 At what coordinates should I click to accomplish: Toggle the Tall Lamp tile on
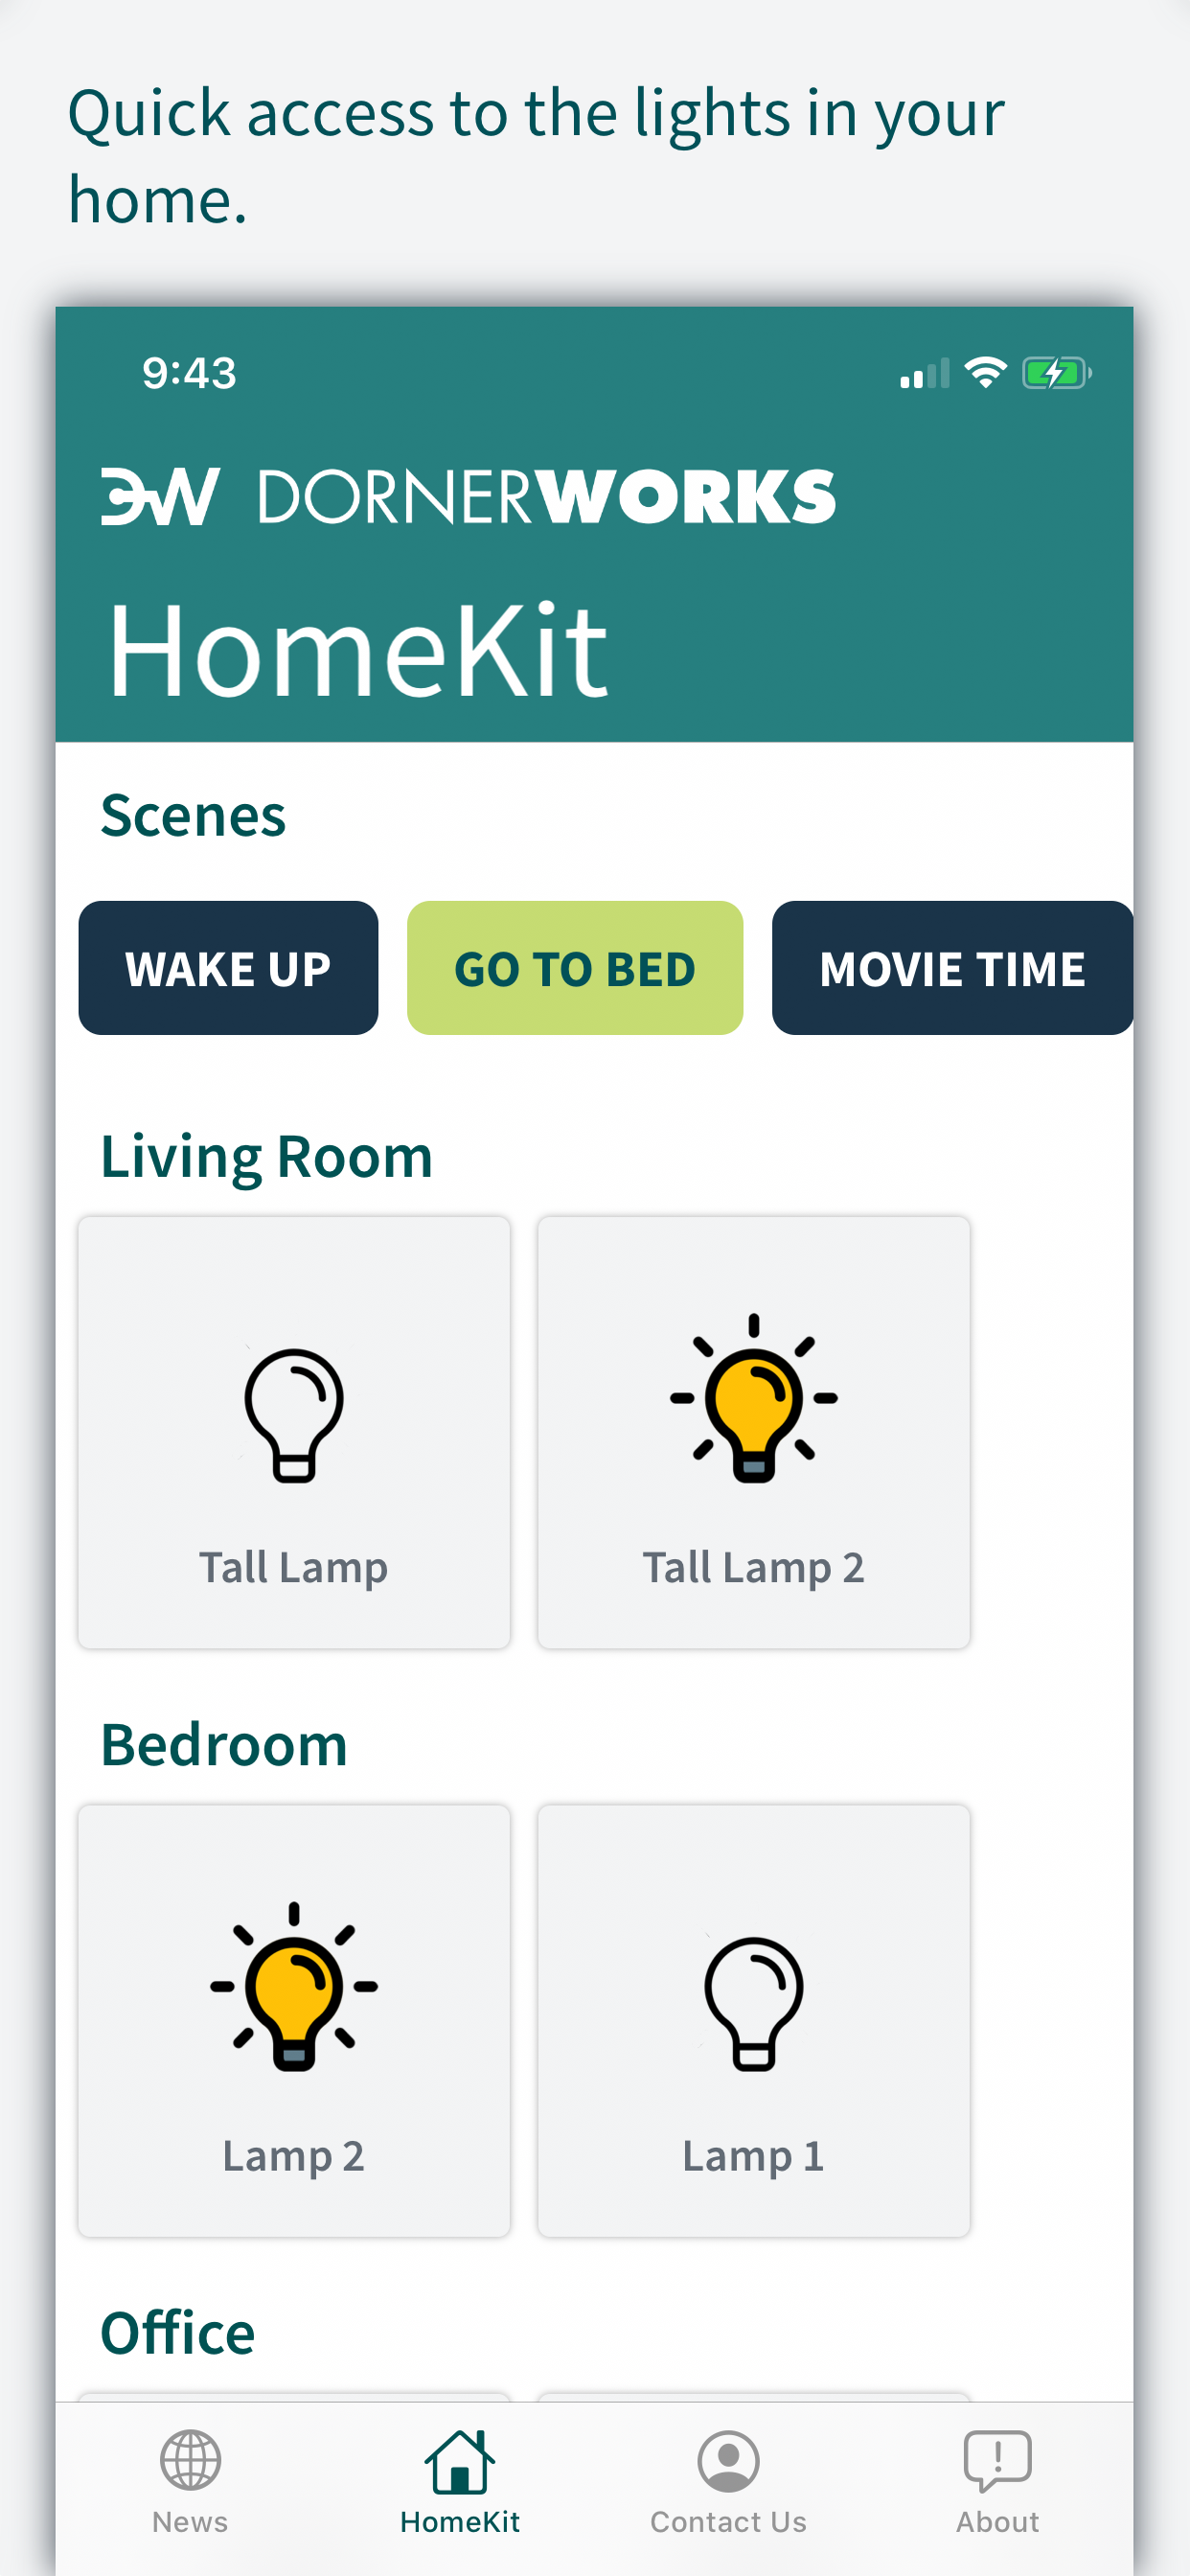coord(294,1432)
